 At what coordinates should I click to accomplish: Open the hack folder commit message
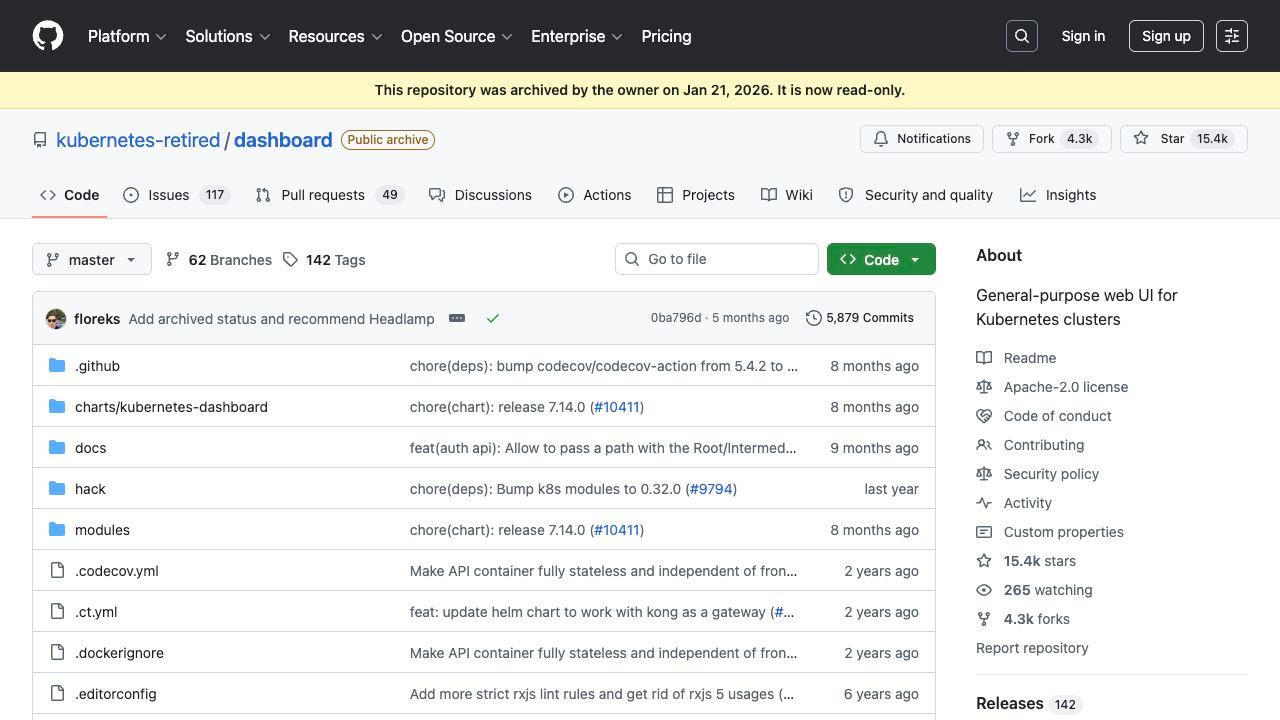point(546,489)
